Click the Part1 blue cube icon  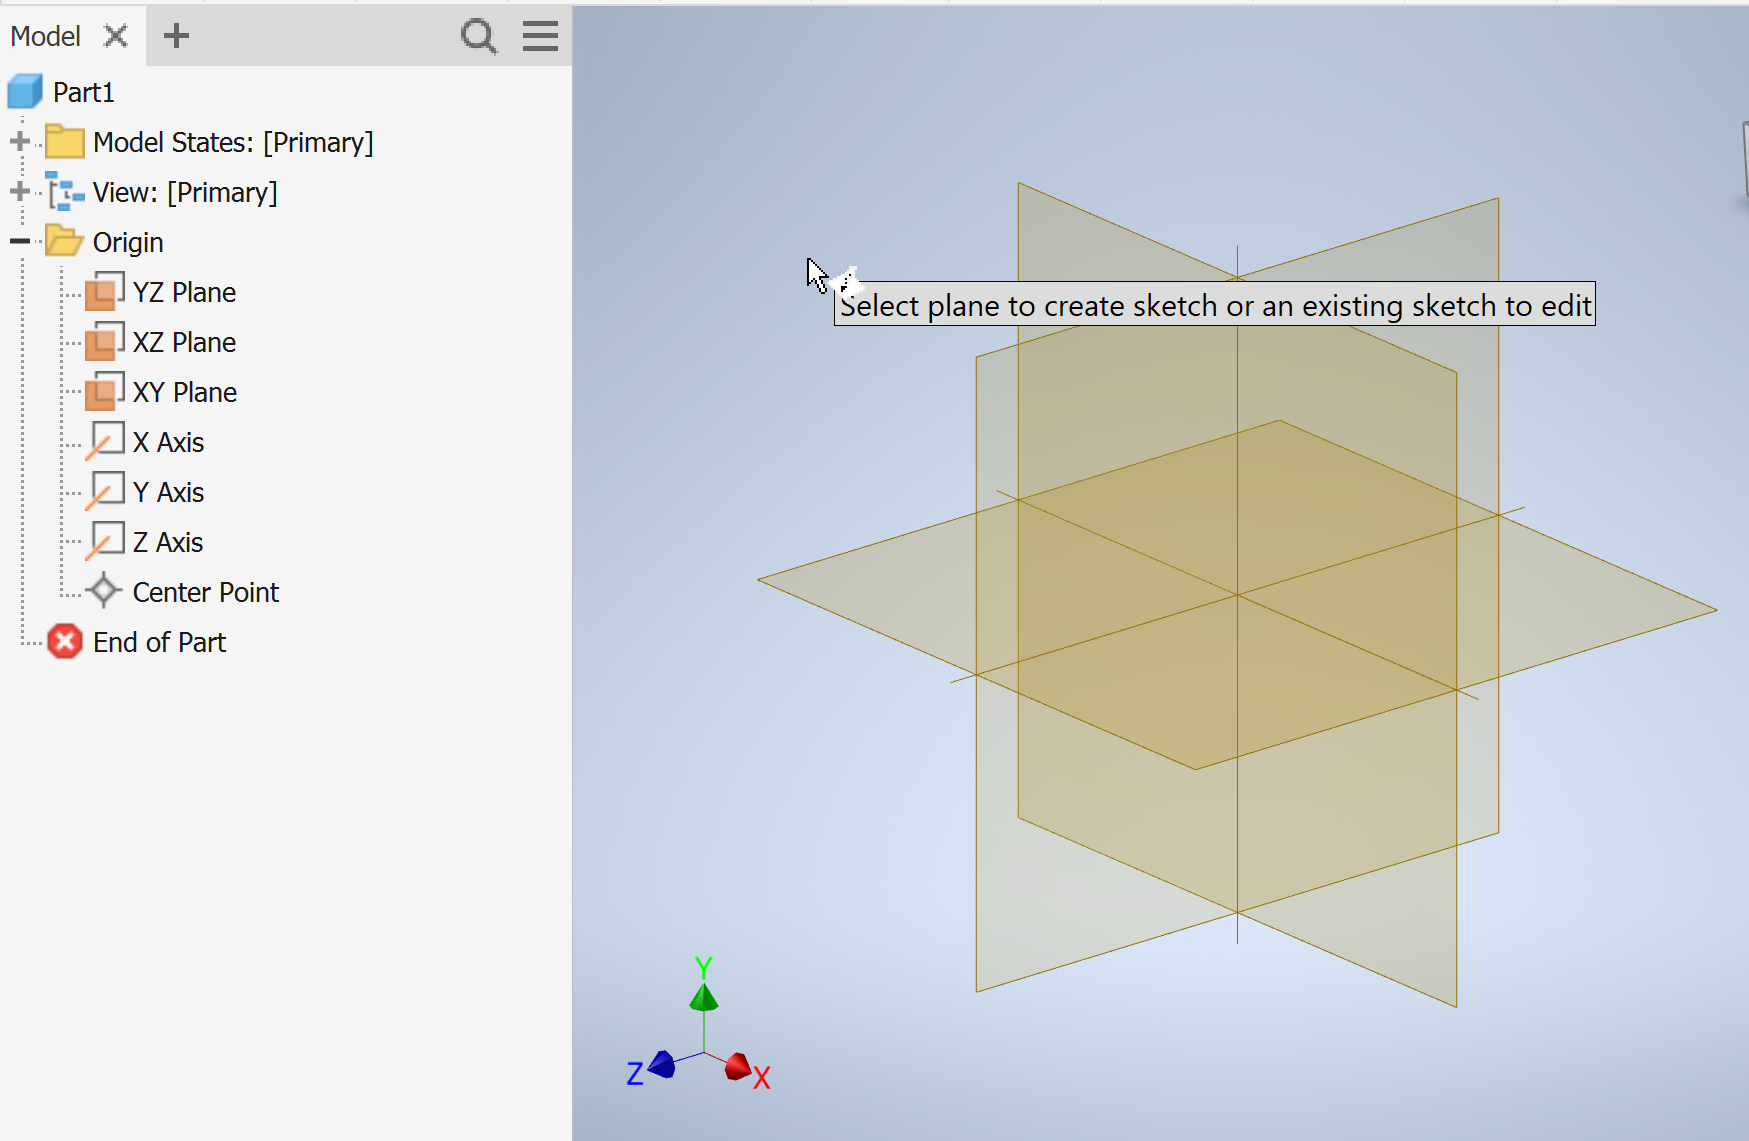coord(25,92)
